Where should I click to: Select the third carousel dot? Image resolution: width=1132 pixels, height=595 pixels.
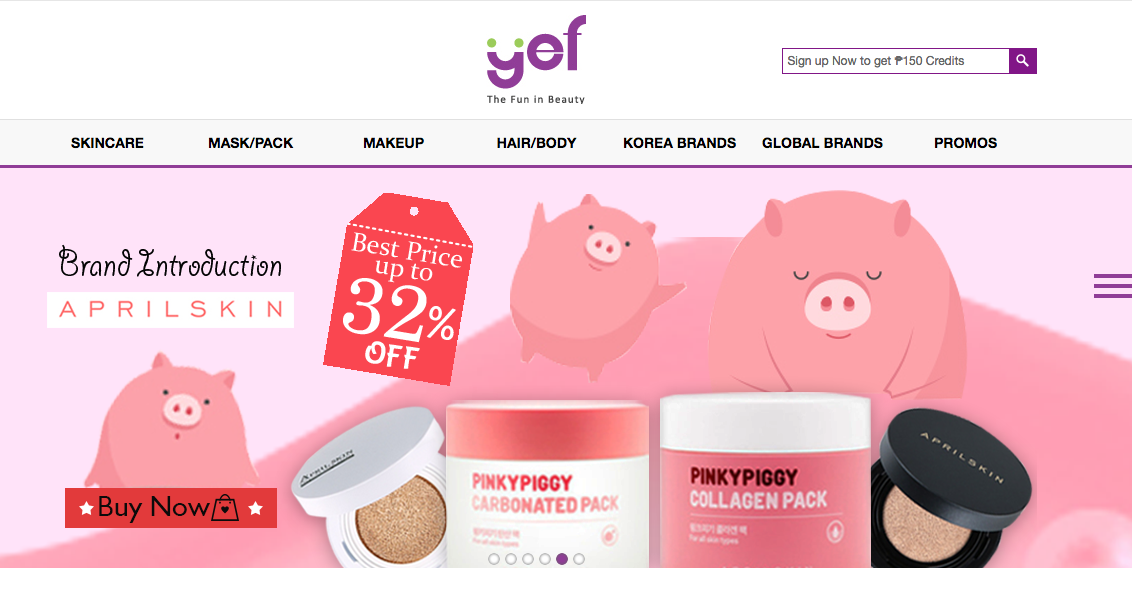(x=528, y=559)
